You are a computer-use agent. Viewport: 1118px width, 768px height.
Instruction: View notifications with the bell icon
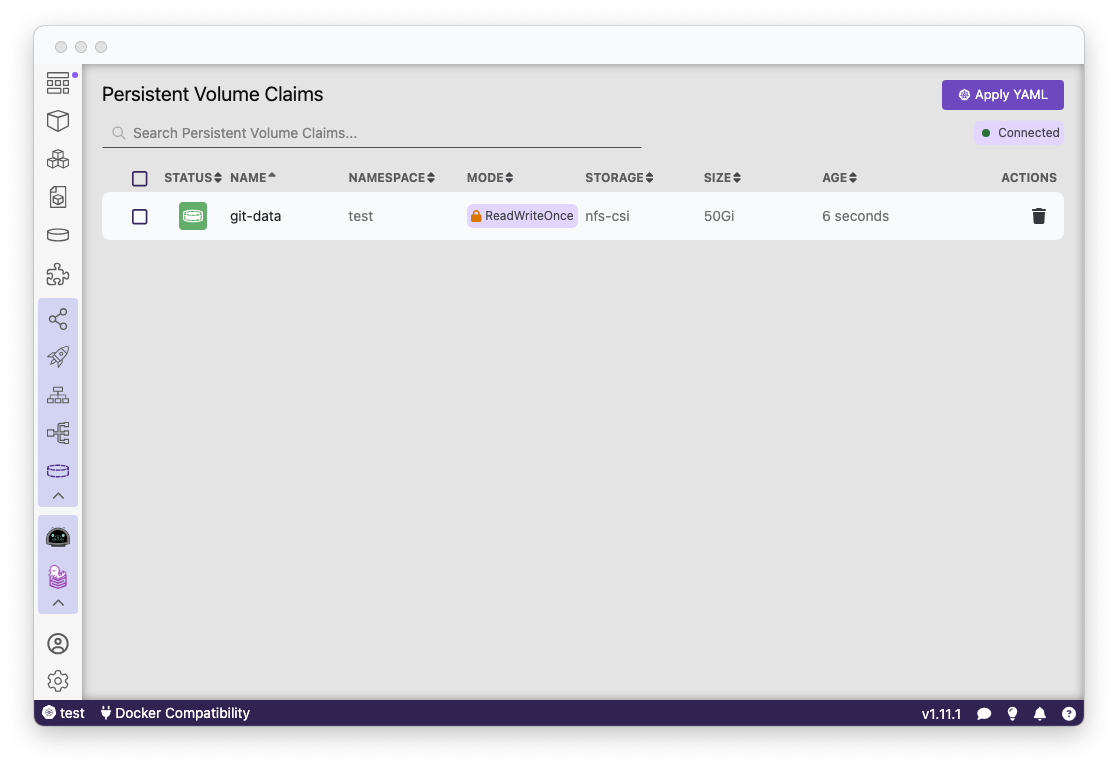click(1040, 713)
